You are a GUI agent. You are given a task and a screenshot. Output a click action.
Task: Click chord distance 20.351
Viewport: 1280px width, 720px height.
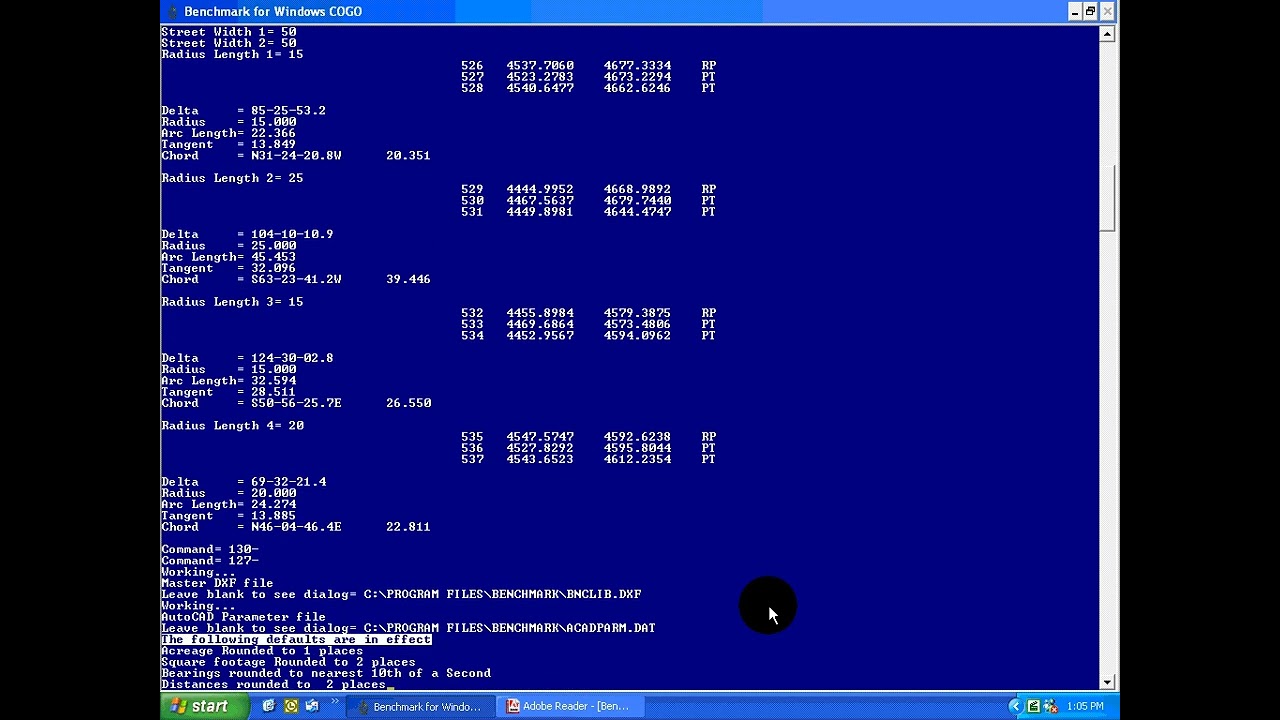[408, 156]
